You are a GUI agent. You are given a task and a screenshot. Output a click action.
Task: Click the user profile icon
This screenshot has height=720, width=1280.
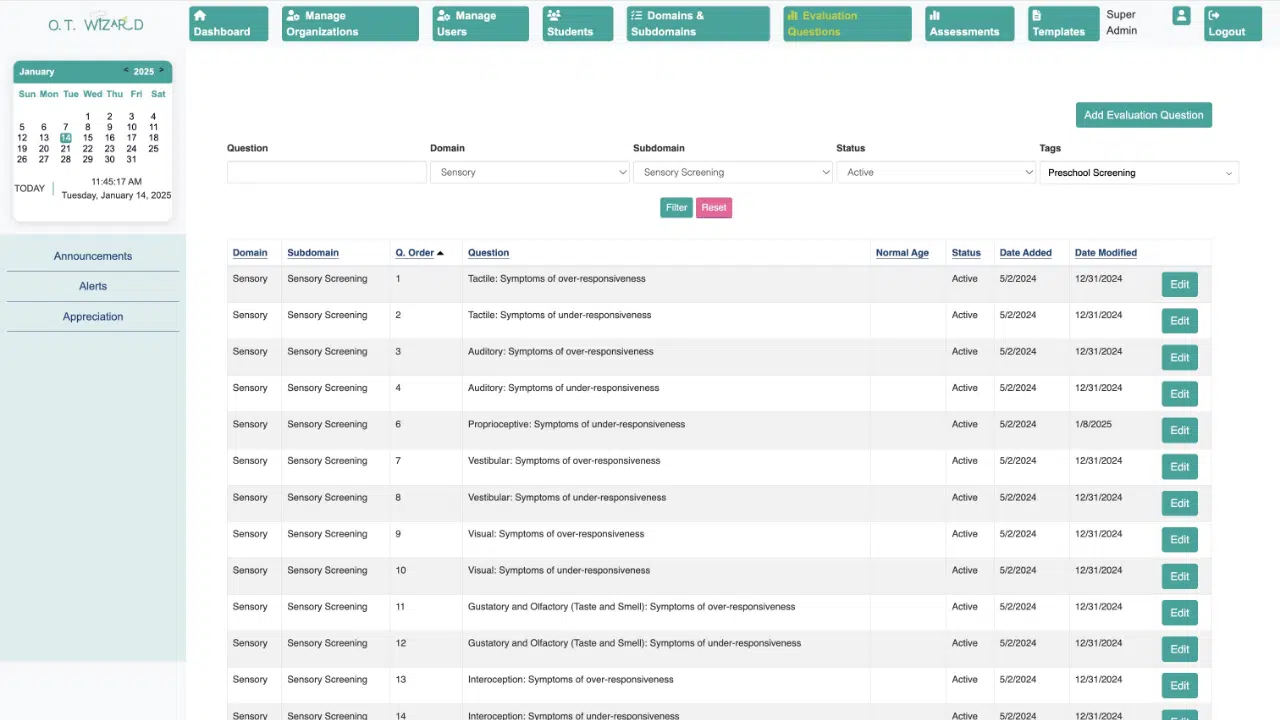click(x=1181, y=17)
